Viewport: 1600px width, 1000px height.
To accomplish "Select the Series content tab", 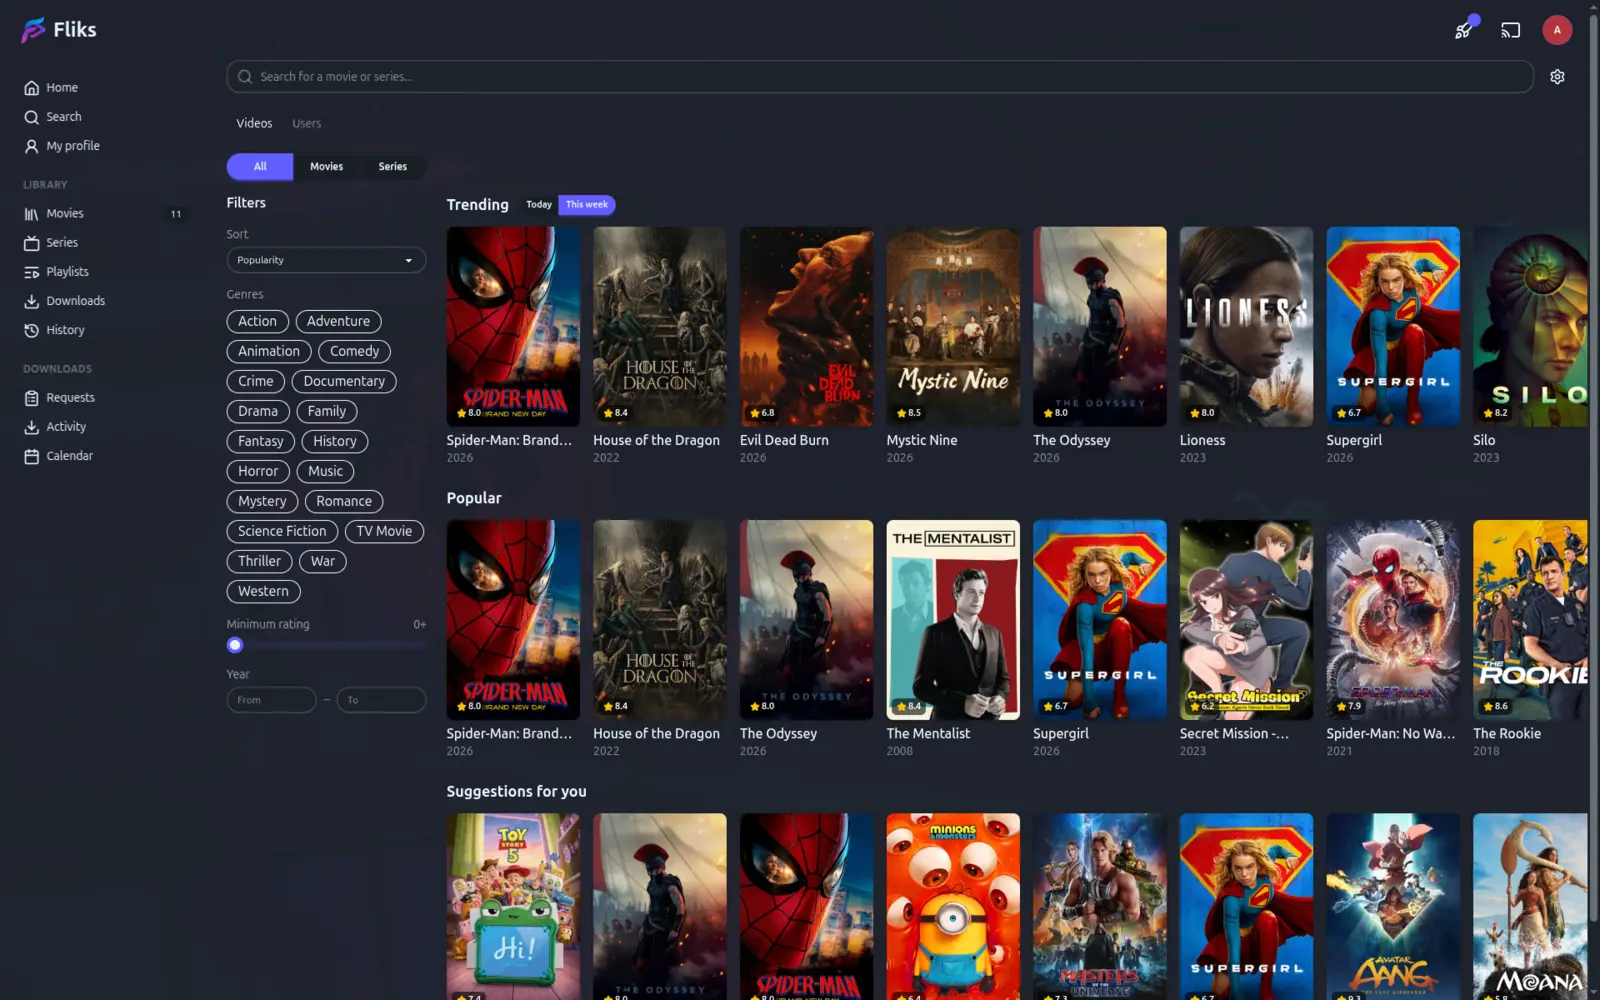I will tap(393, 167).
